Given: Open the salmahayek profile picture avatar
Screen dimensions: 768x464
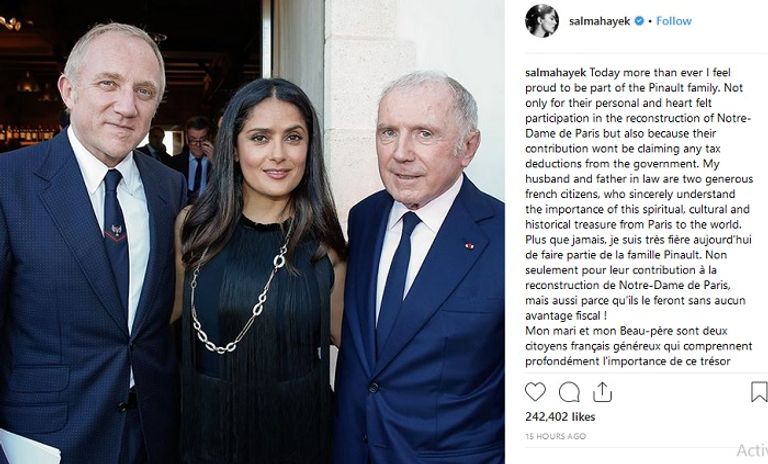Looking at the screenshot, I should (542, 21).
